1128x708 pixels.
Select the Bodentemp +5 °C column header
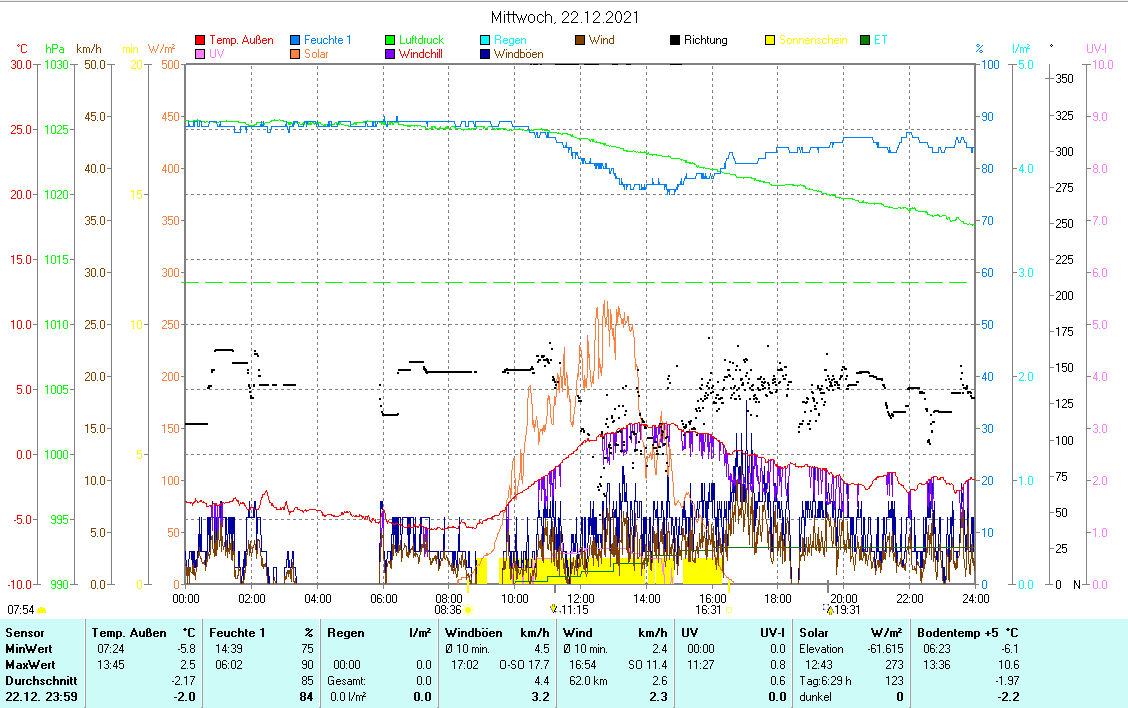point(968,633)
